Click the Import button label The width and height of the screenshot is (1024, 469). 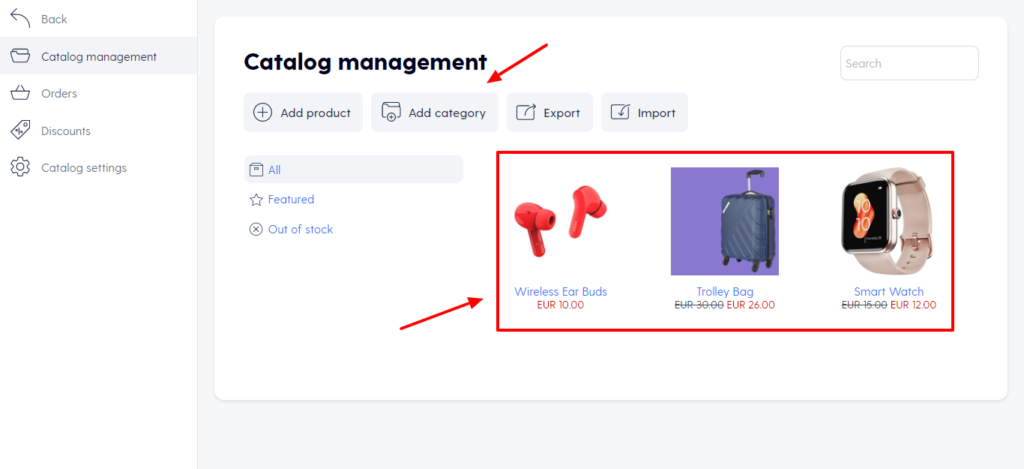click(x=656, y=113)
